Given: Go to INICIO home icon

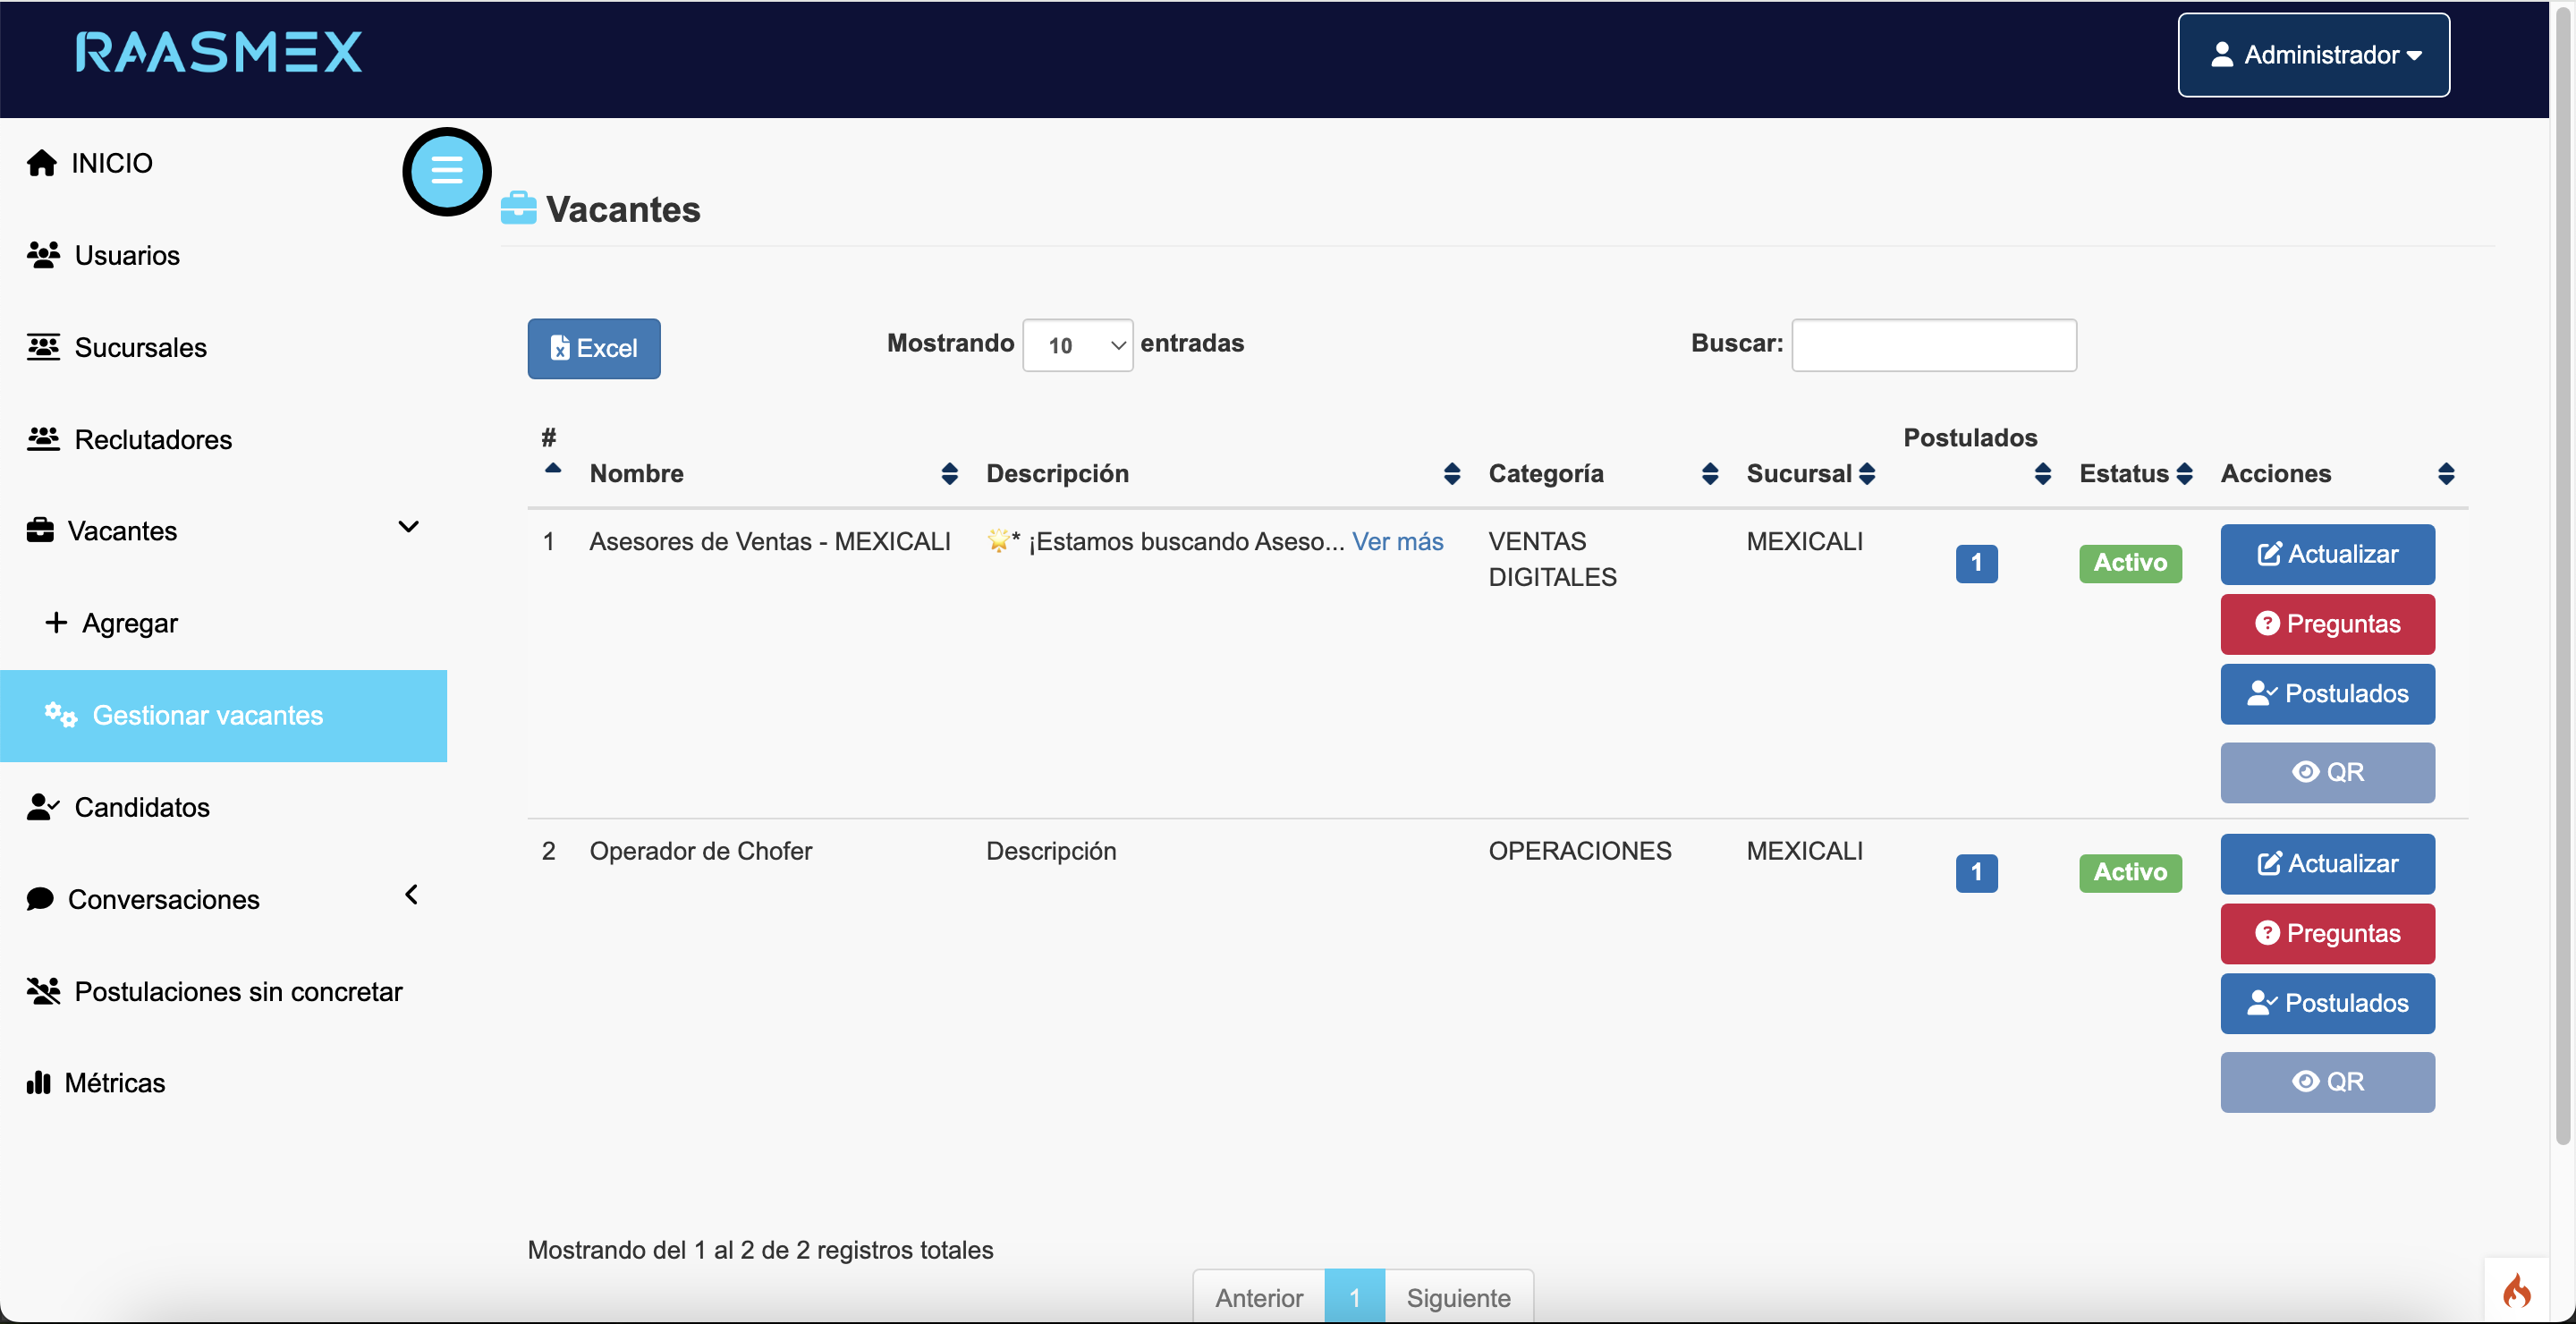Looking at the screenshot, I should (42, 163).
